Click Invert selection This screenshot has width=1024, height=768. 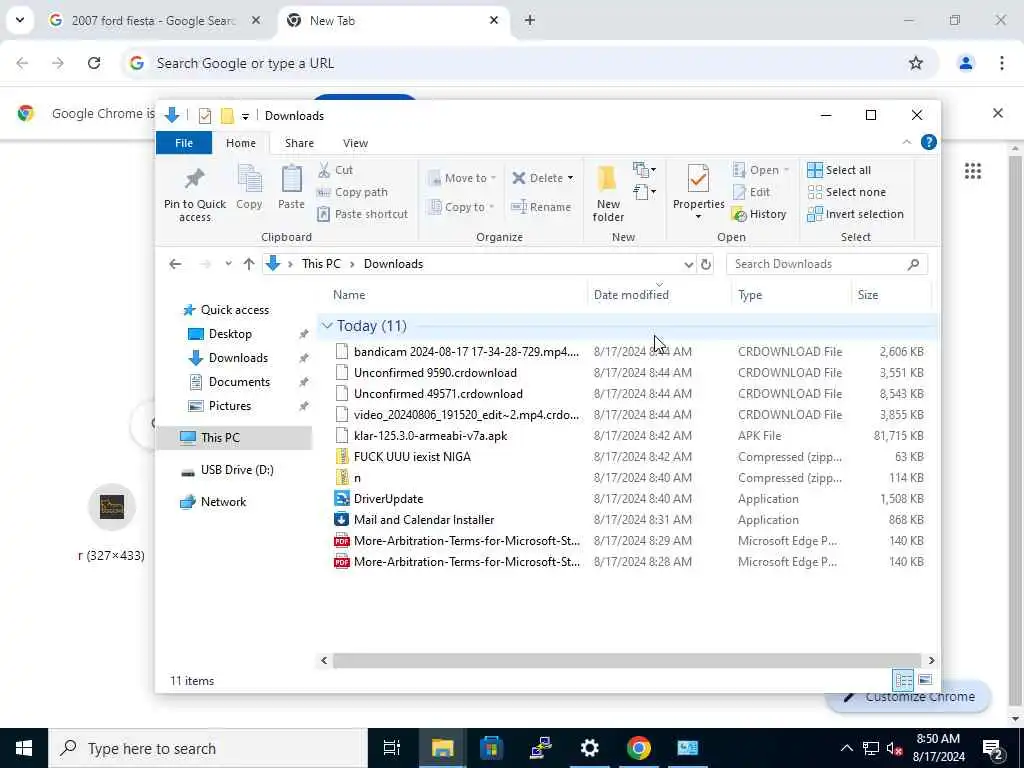[856, 214]
